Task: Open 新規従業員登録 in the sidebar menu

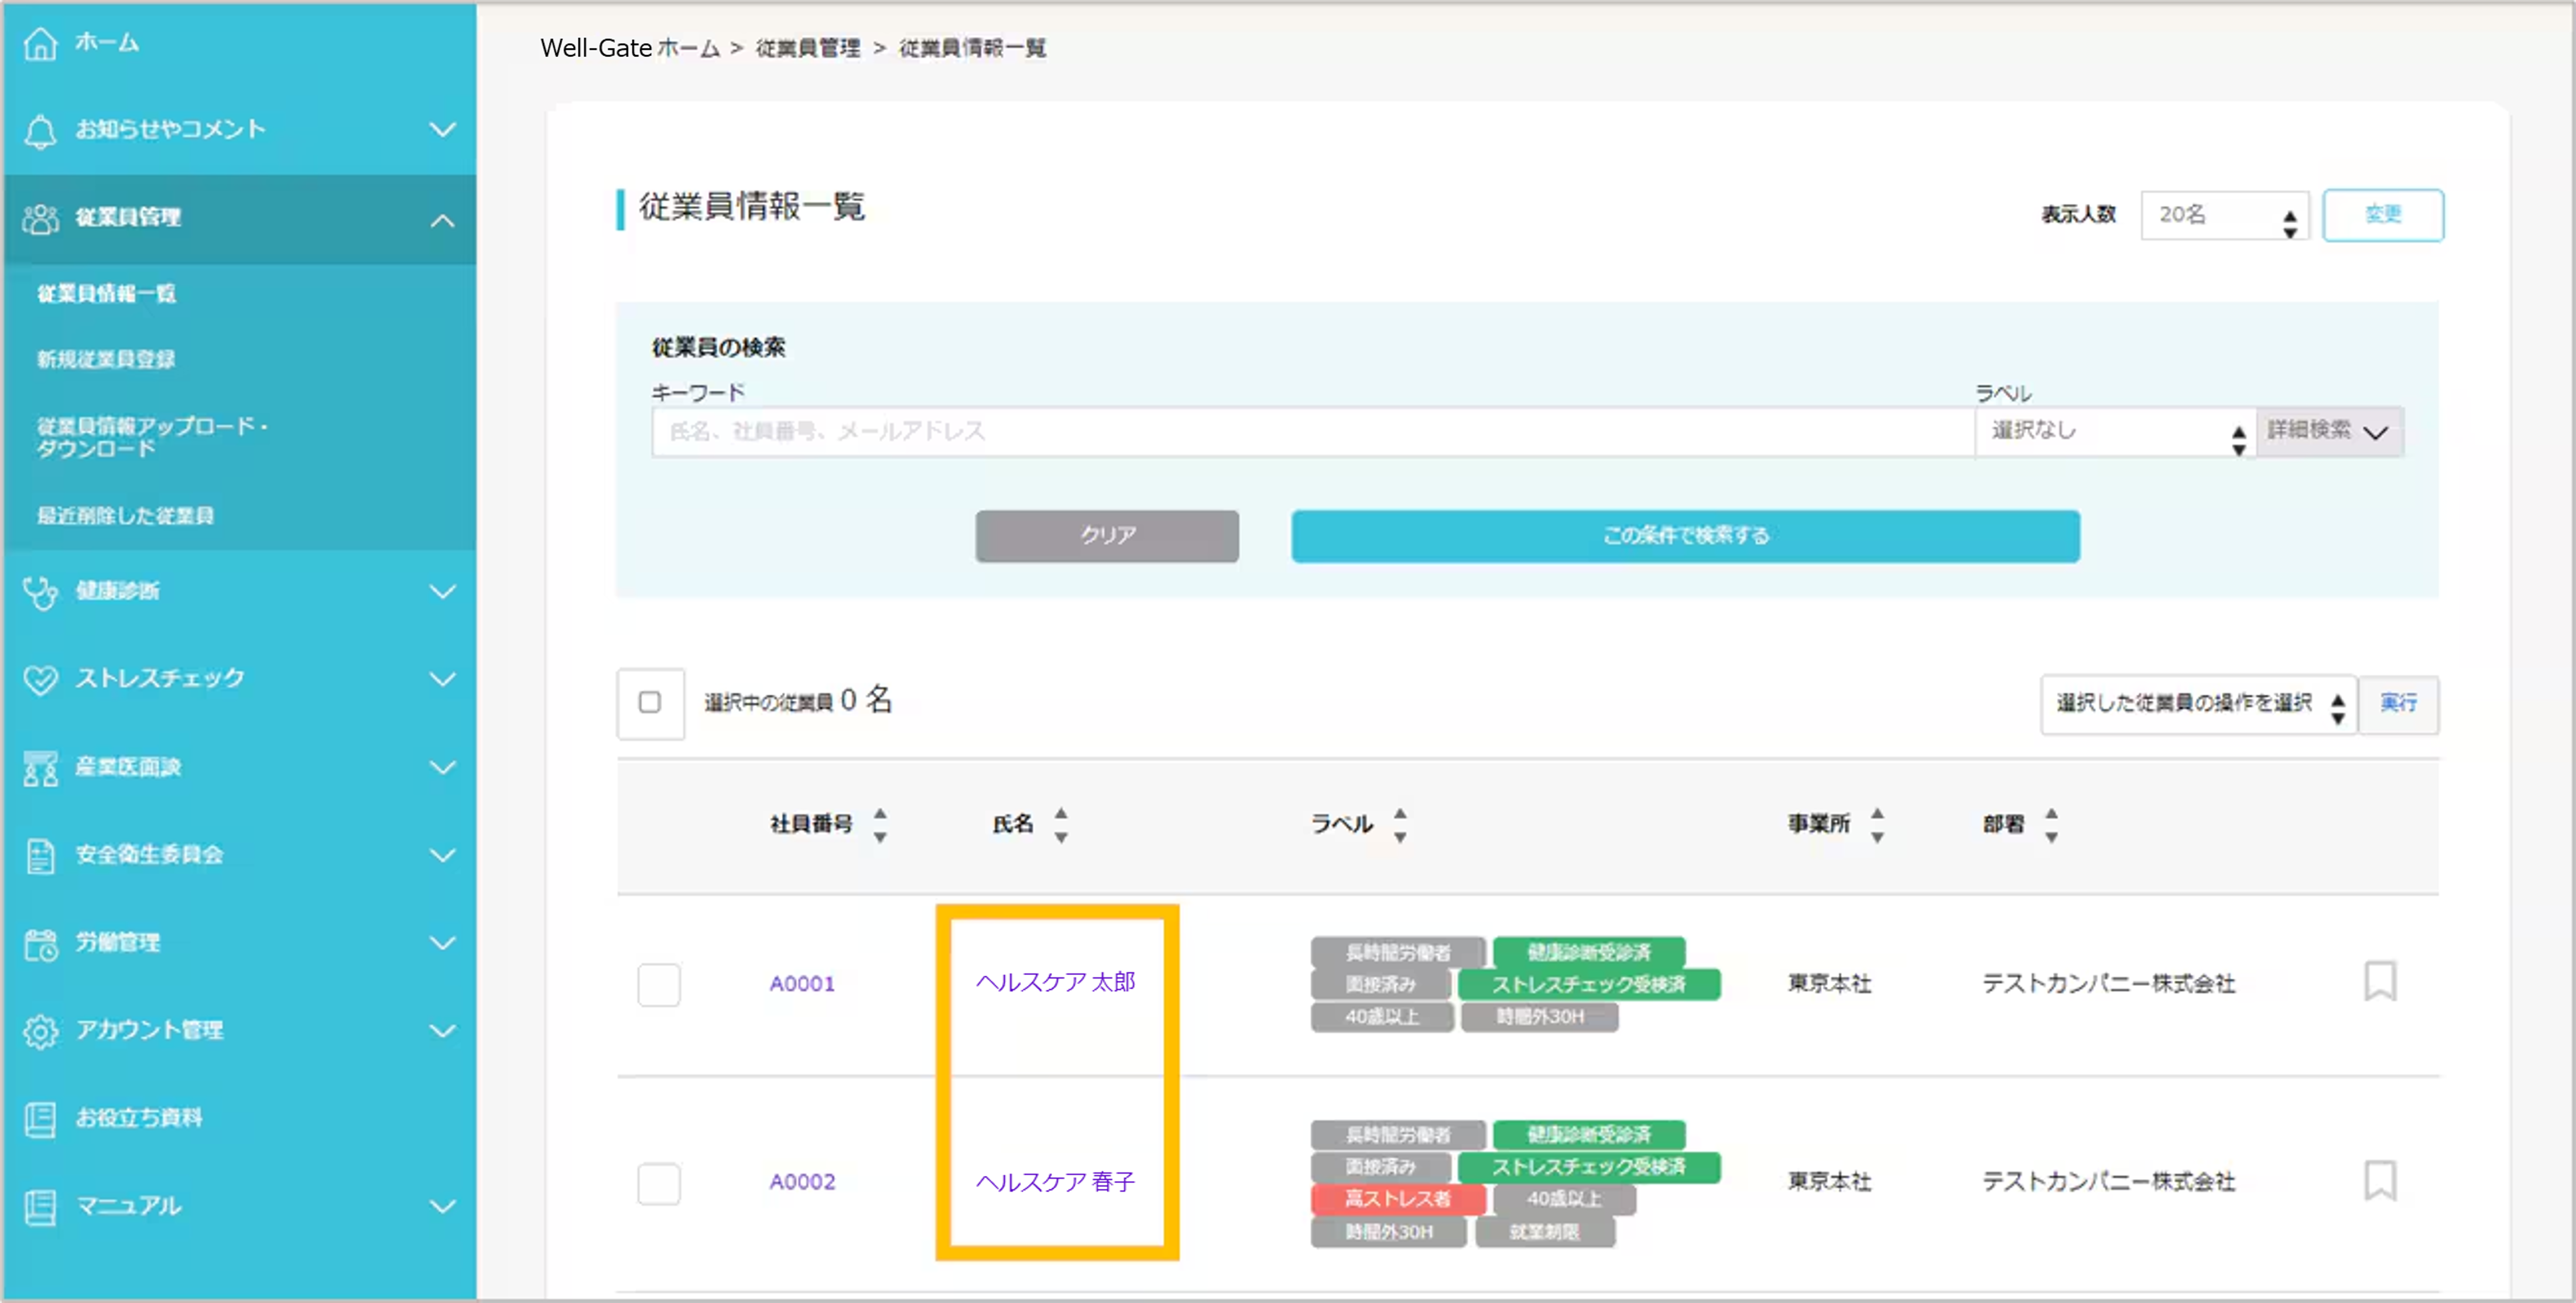Action: pos(106,359)
